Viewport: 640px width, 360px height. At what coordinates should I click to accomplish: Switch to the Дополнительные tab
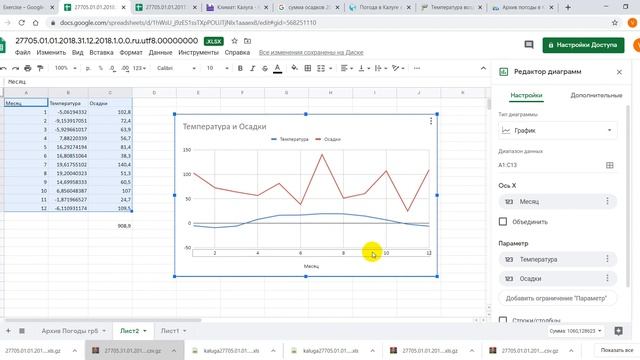tap(596, 95)
